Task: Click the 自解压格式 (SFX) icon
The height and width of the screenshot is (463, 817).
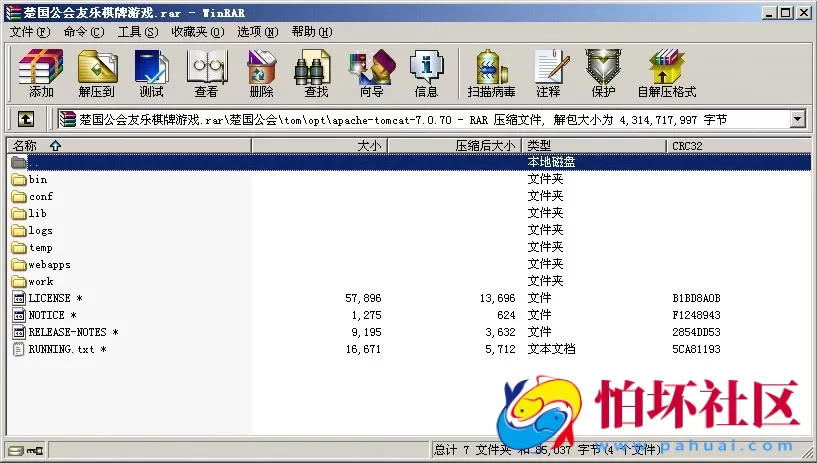Action: (667, 73)
